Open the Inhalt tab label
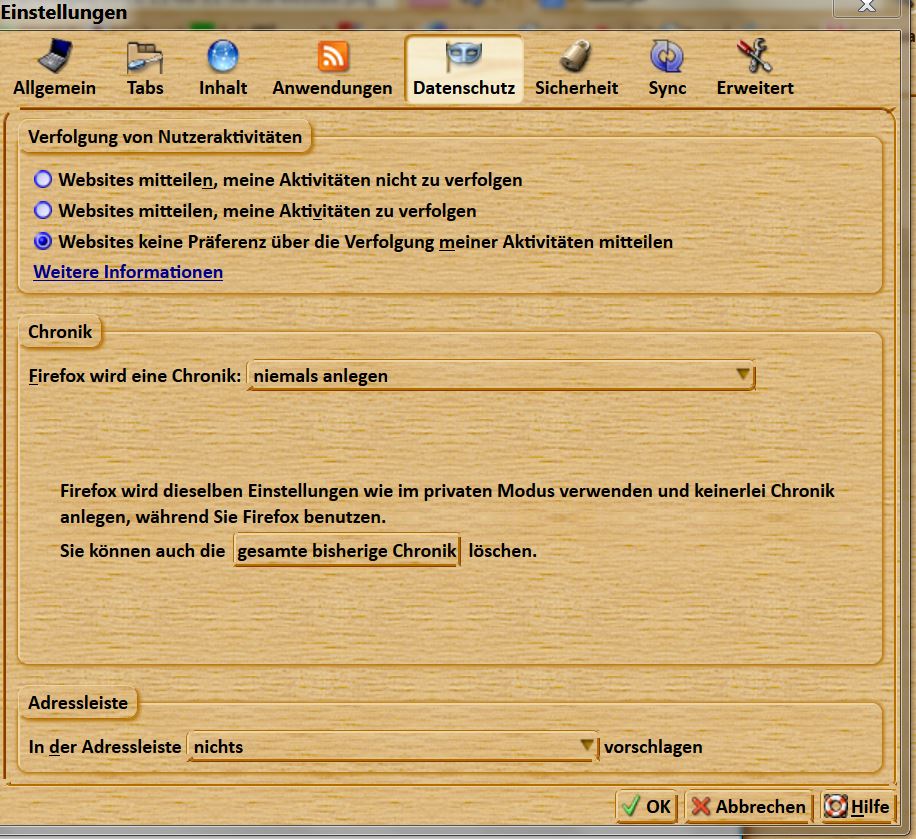The height and width of the screenshot is (839, 916). click(223, 88)
